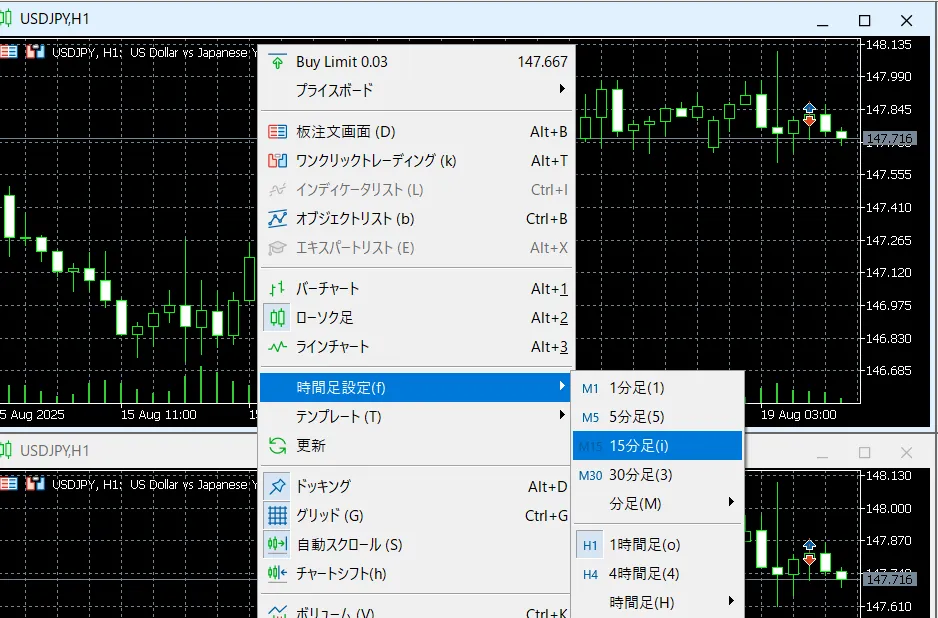The width and height of the screenshot is (938, 618).
Task: Toggle ドッキング for chart window
Action: (x=323, y=486)
